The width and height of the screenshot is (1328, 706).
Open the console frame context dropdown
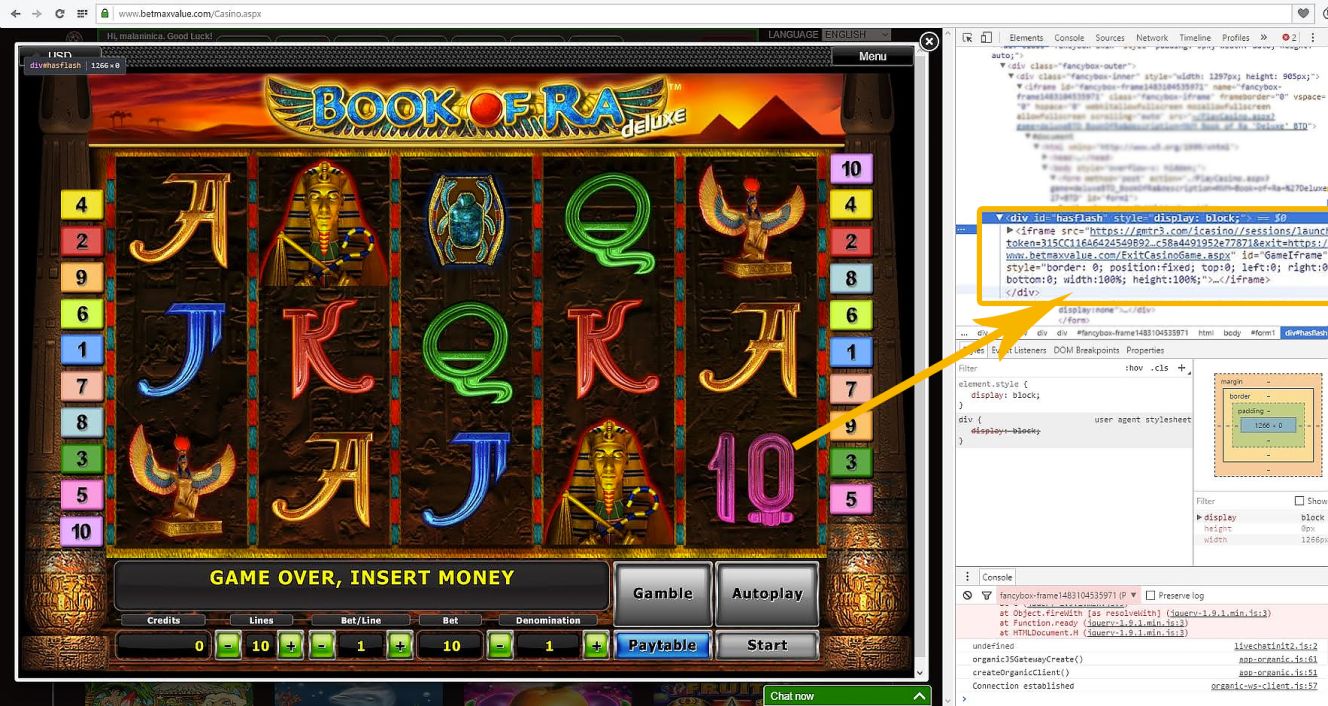click(x=1067, y=595)
